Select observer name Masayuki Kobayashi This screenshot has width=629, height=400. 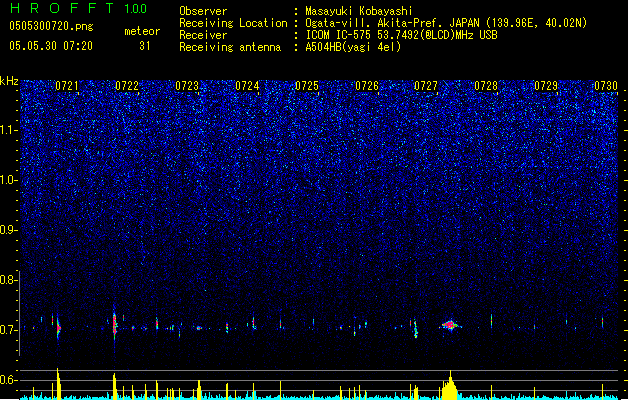click(x=359, y=11)
